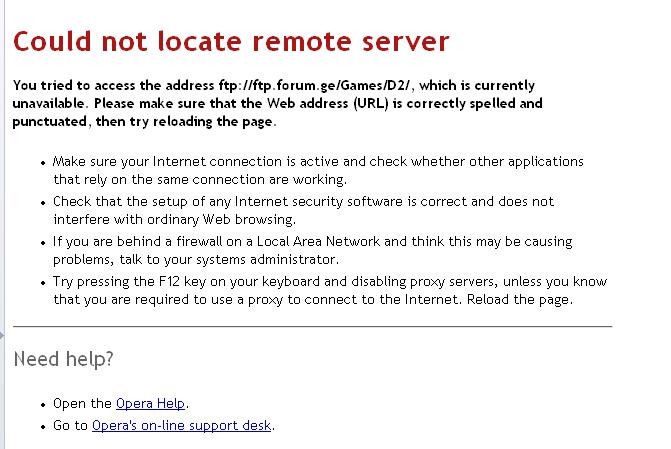
Task: Click the 'ordinary Web browsing' phrase
Action: (x=221, y=220)
